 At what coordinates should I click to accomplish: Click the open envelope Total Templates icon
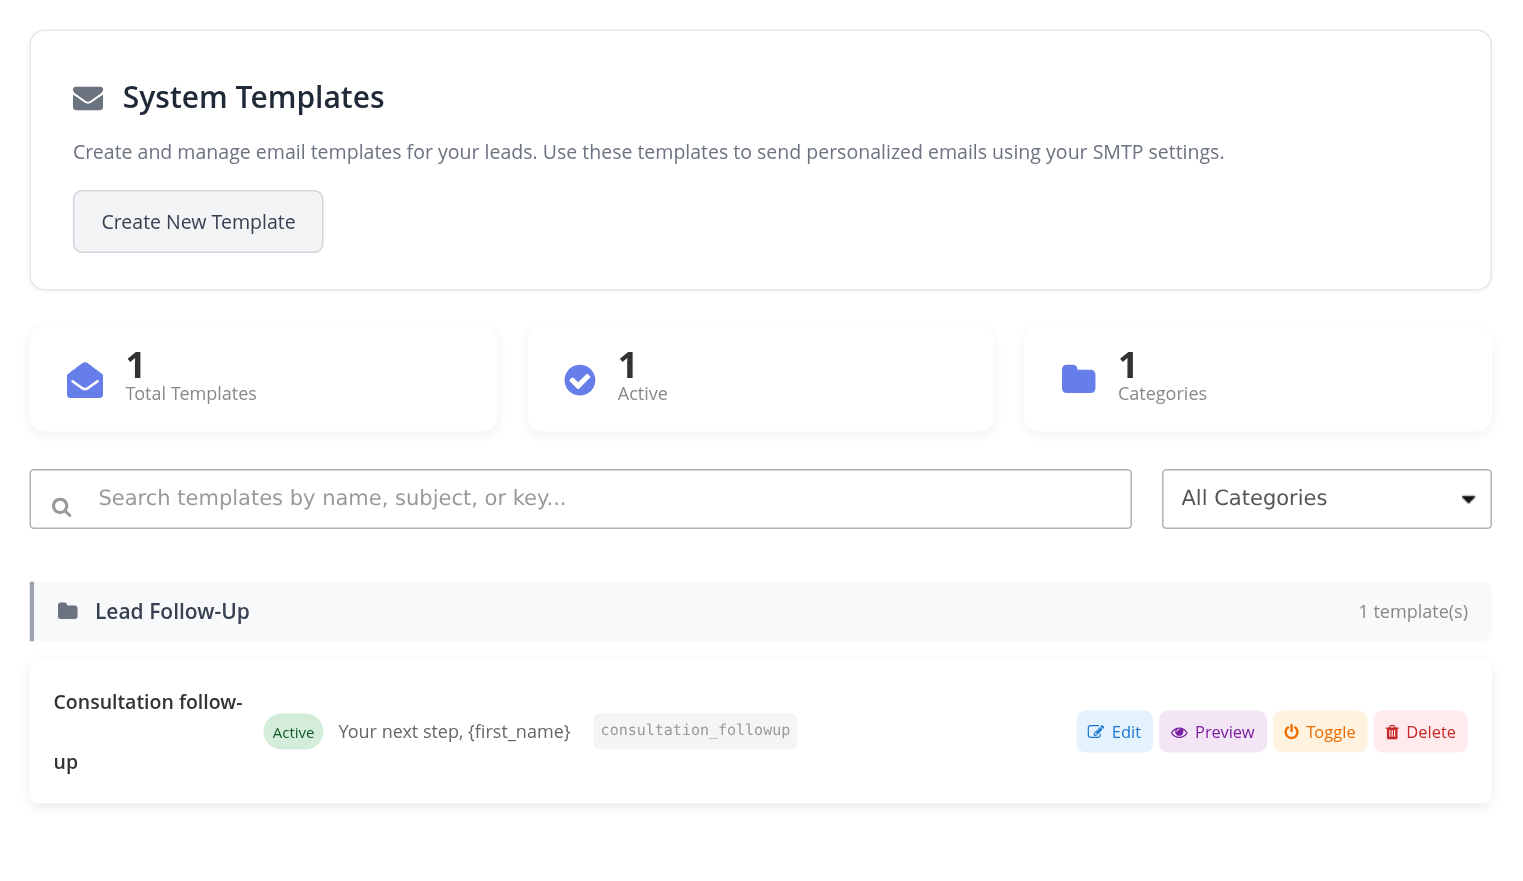[x=85, y=380]
